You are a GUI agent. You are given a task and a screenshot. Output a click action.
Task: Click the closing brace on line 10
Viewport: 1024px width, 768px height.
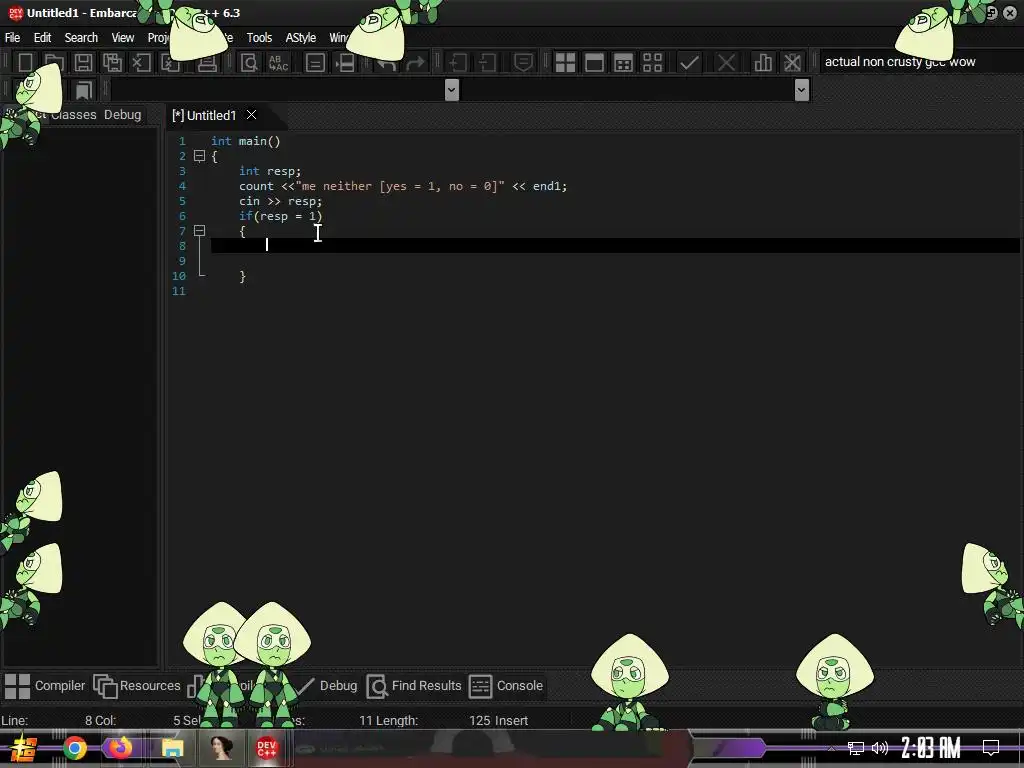(x=242, y=276)
